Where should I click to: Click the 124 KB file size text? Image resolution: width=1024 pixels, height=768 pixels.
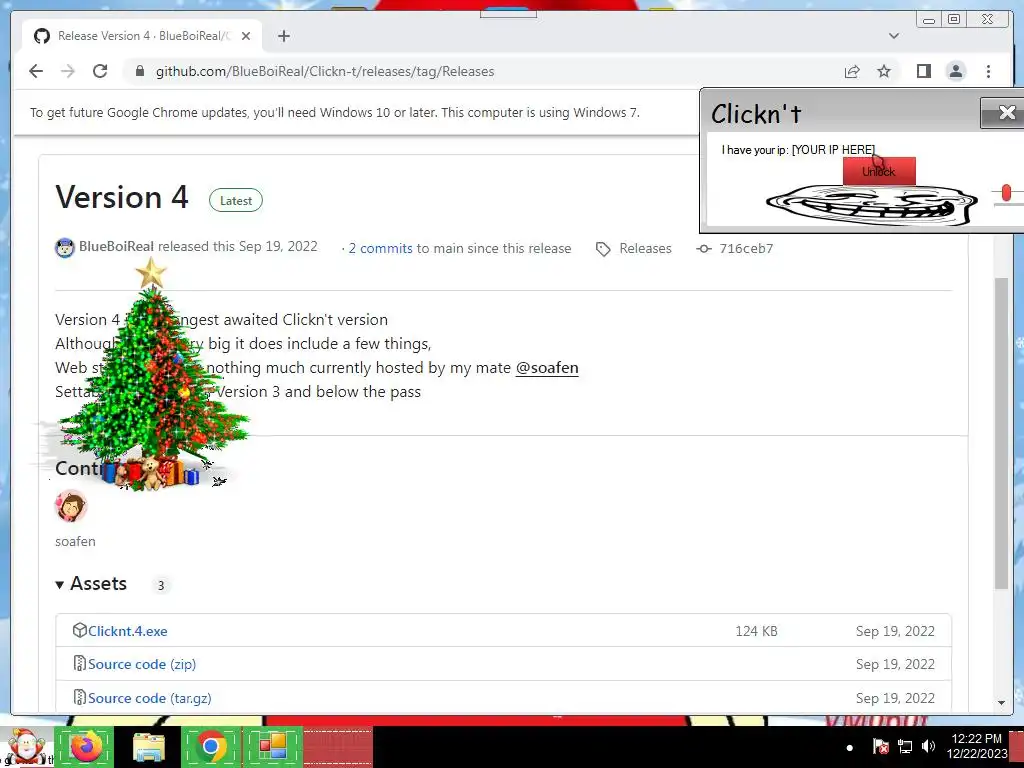(x=756, y=631)
